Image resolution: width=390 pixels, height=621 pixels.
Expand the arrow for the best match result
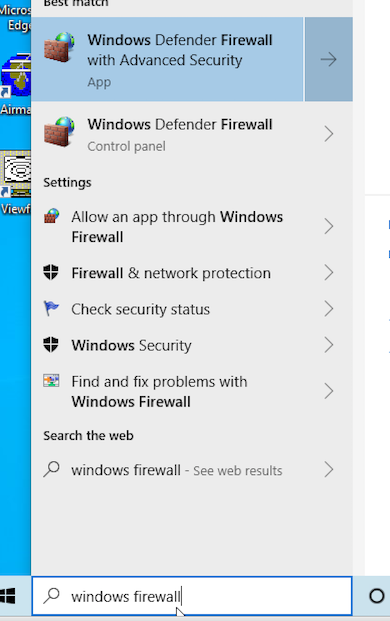329,59
